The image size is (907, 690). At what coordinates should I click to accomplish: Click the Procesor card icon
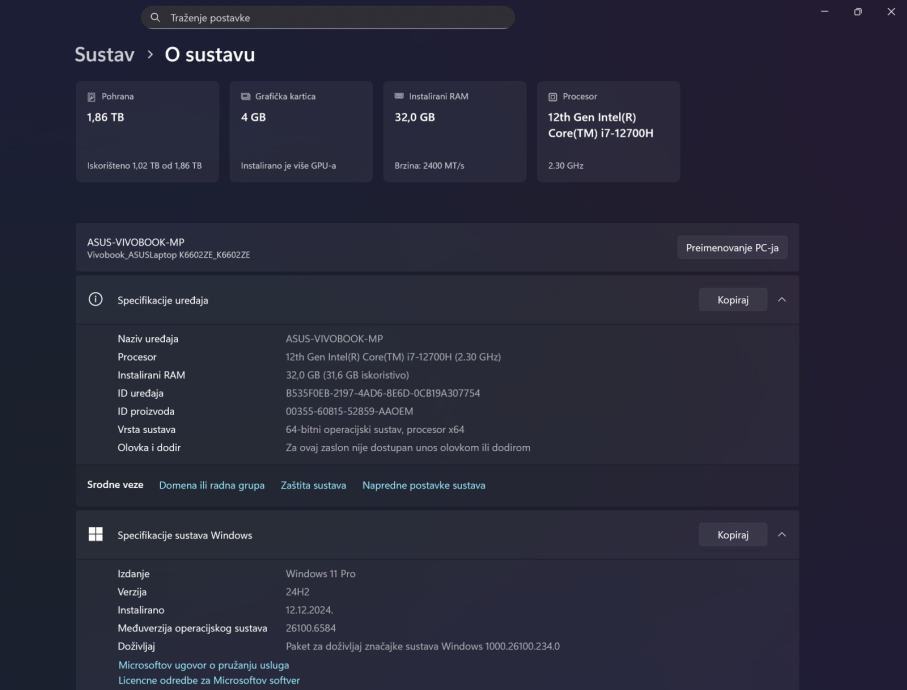553,97
